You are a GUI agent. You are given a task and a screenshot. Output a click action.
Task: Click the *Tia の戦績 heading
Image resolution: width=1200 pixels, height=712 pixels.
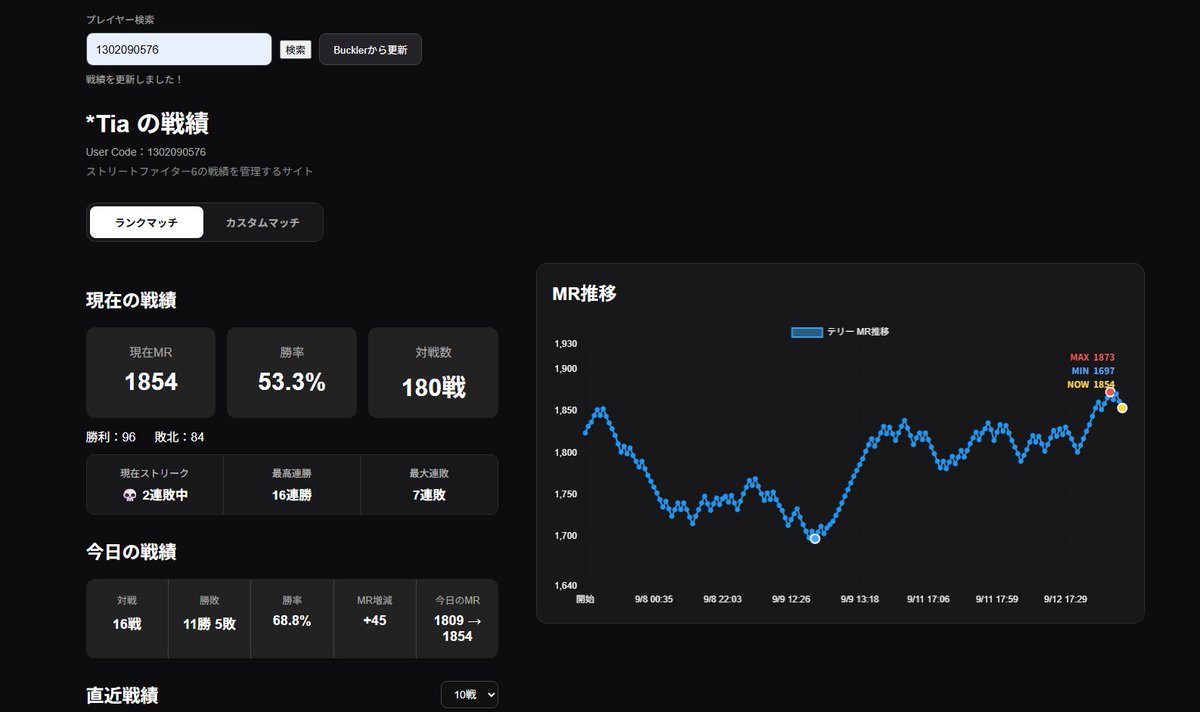[147, 123]
